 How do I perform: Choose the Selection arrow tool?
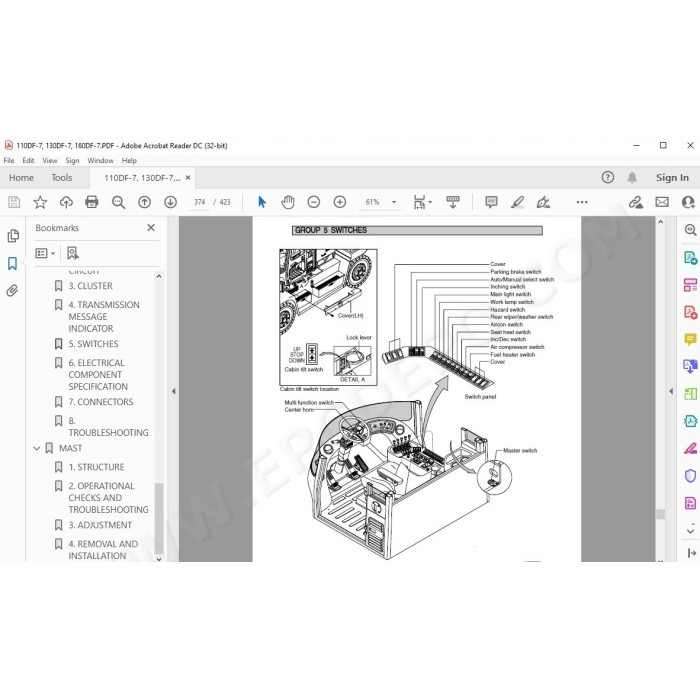coord(262,202)
